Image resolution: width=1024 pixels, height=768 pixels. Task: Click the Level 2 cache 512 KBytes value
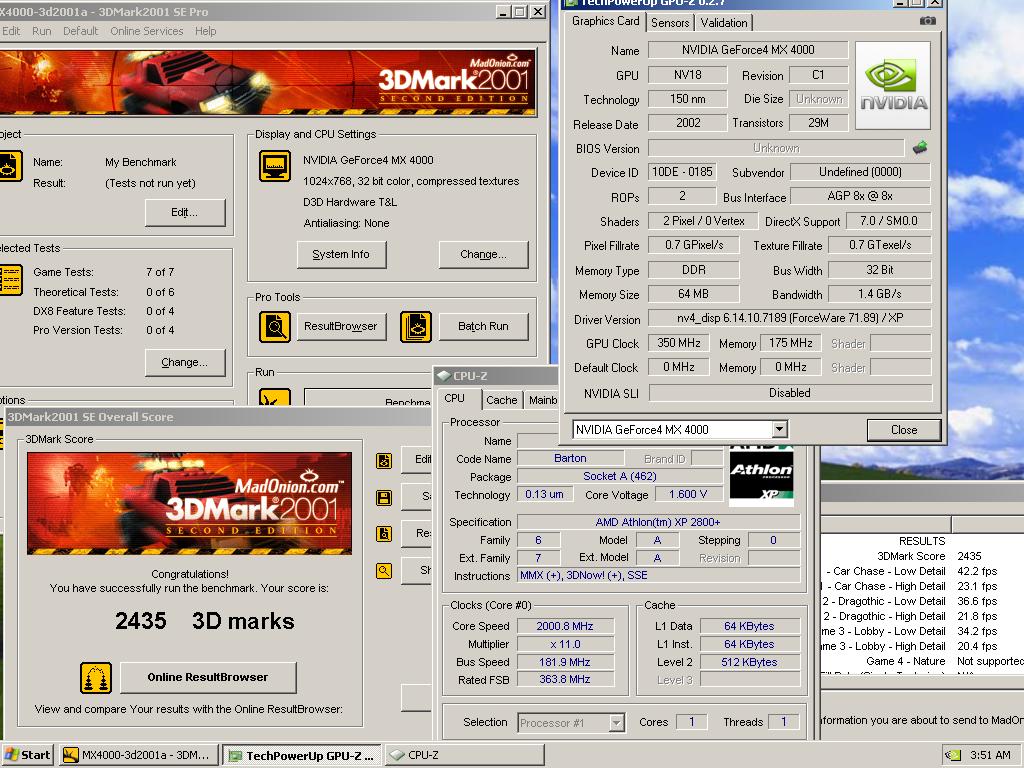point(750,662)
